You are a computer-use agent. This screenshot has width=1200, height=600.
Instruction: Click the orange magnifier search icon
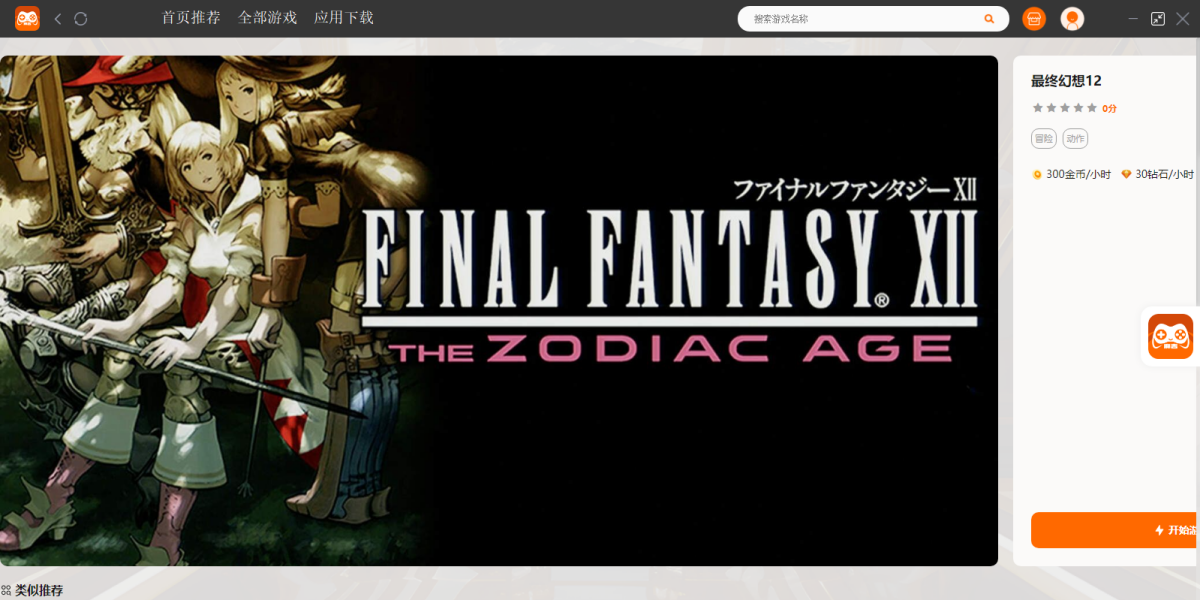[989, 19]
